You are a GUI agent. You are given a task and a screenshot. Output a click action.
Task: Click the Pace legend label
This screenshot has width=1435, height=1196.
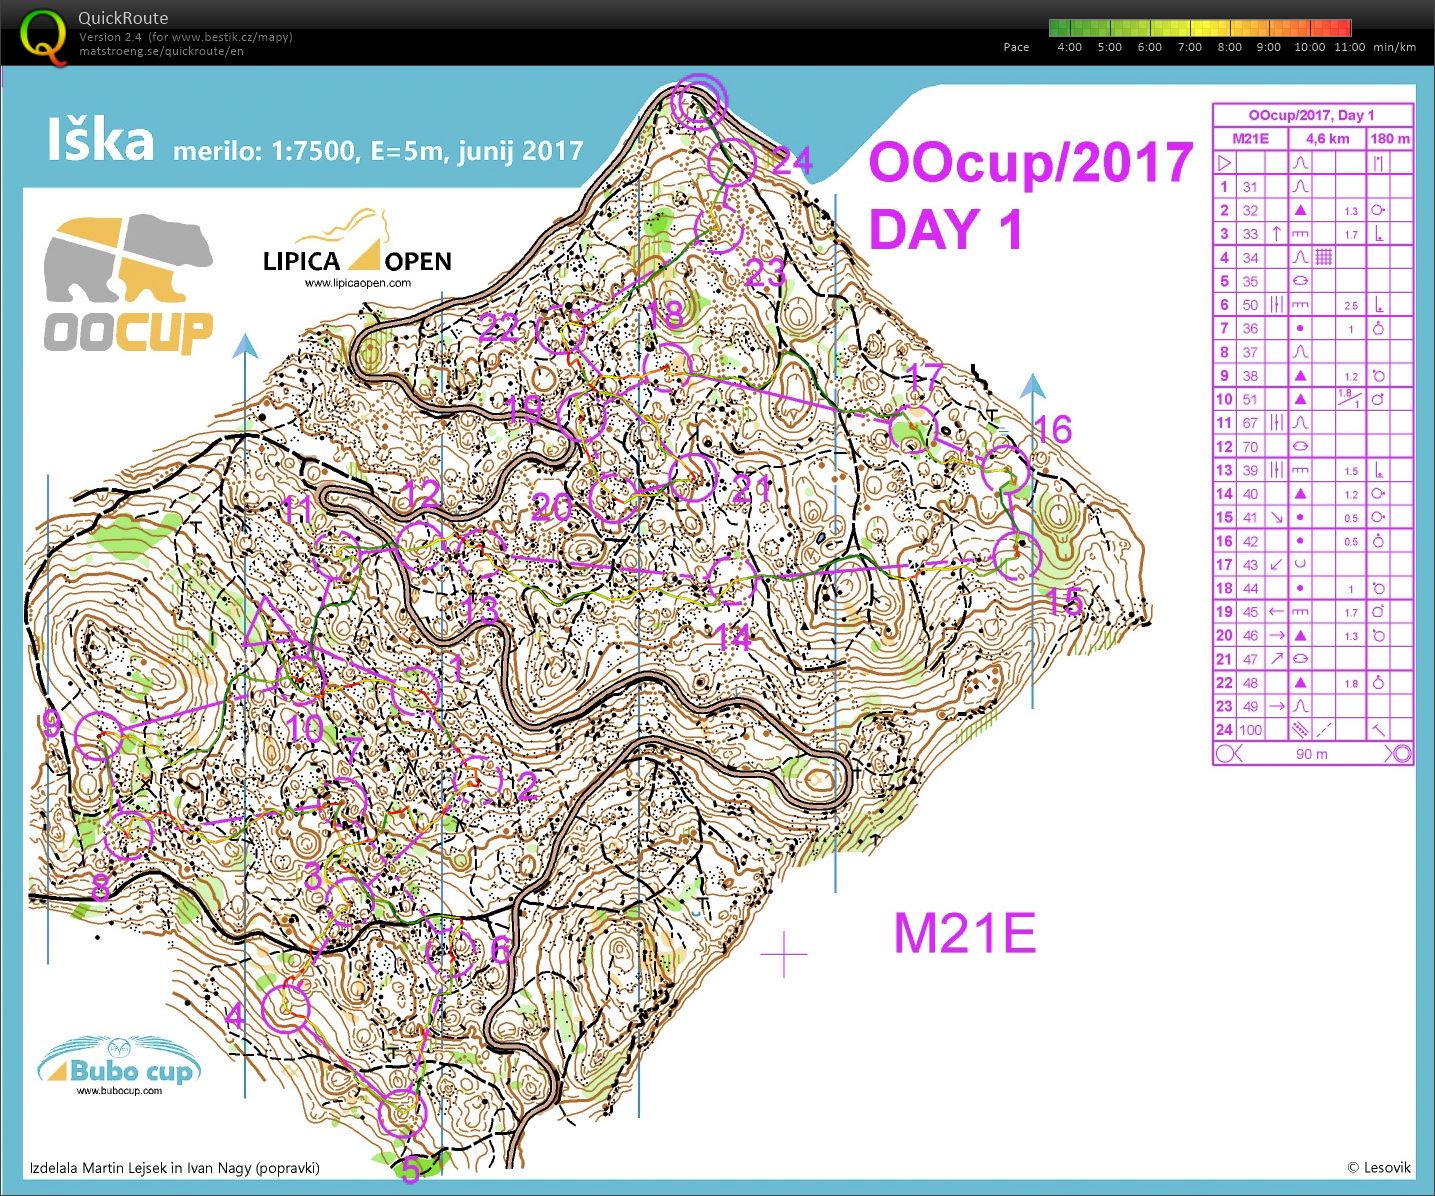pyautogui.click(x=1015, y=47)
